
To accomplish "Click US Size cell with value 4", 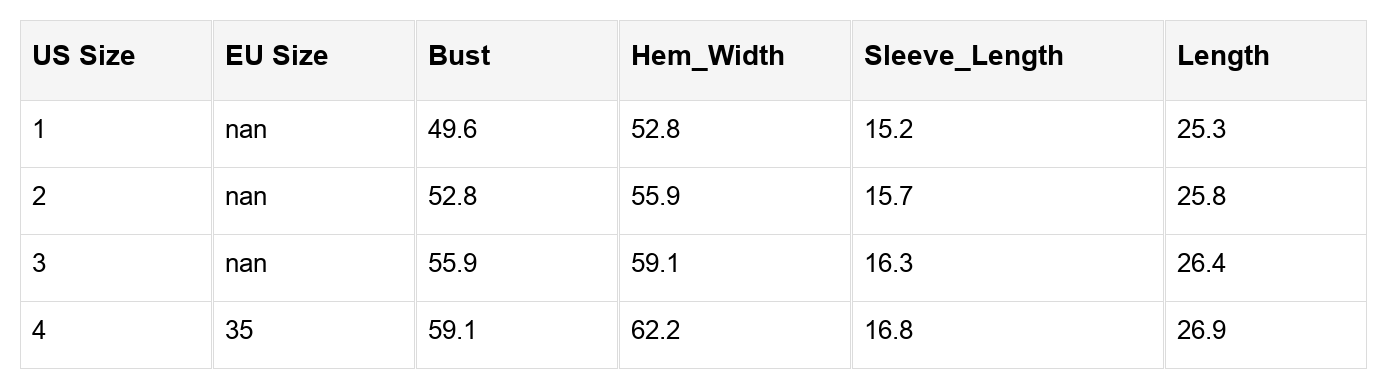I will click(x=116, y=335).
